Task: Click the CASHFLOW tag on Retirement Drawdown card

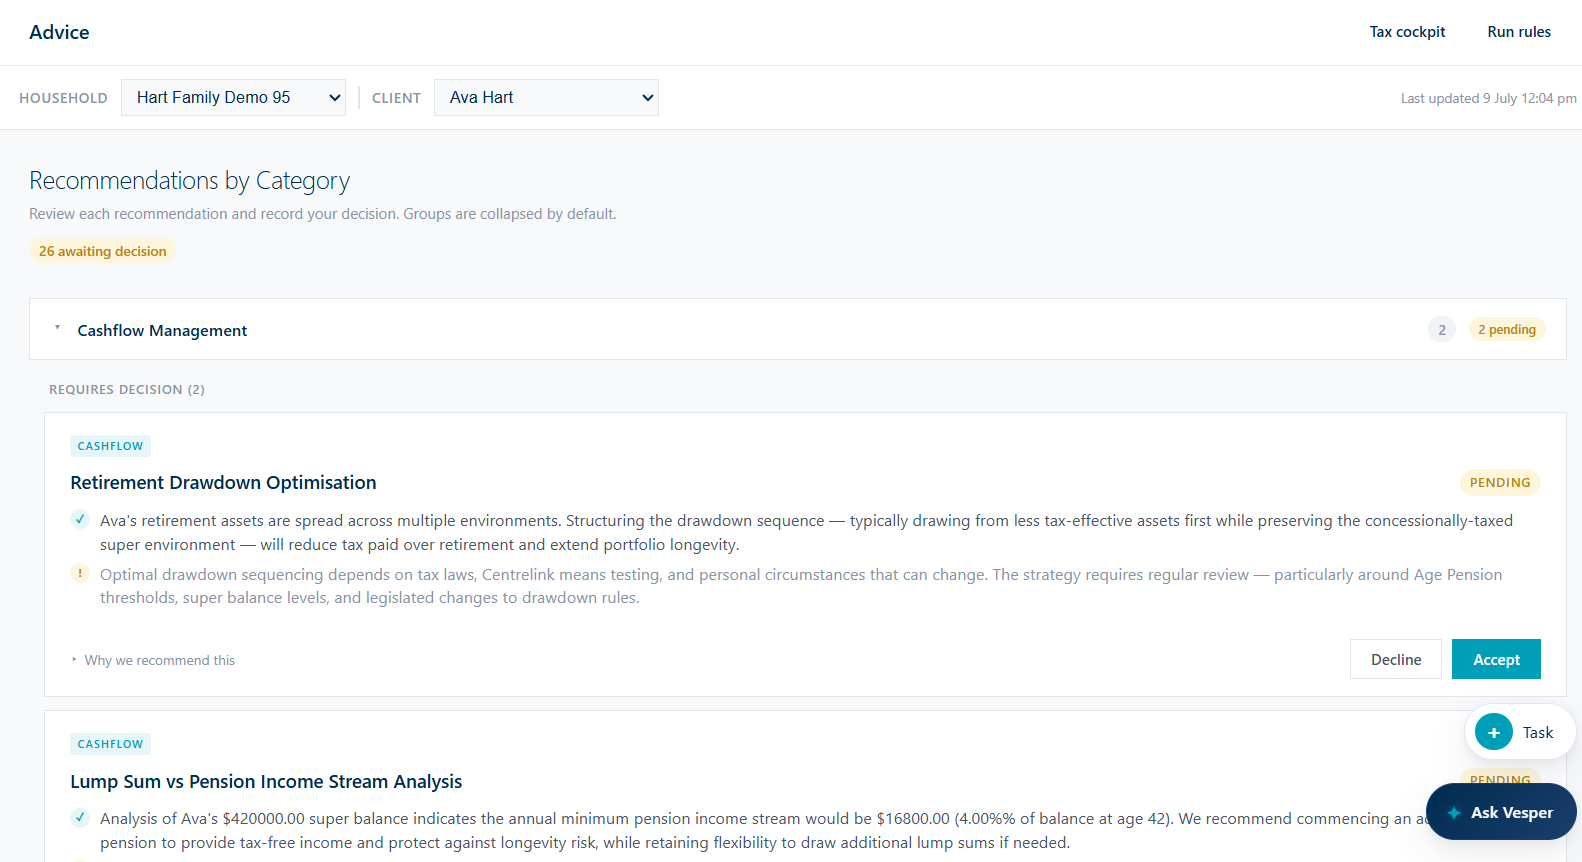Action: pos(110,446)
